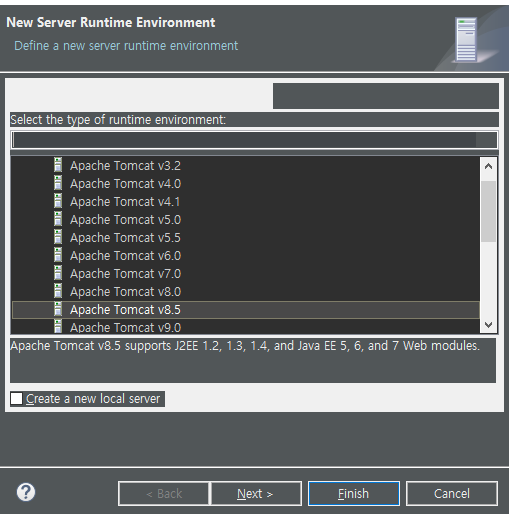
Task: Cancel the New Server Runtime dialog
Action: pos(452,494)
